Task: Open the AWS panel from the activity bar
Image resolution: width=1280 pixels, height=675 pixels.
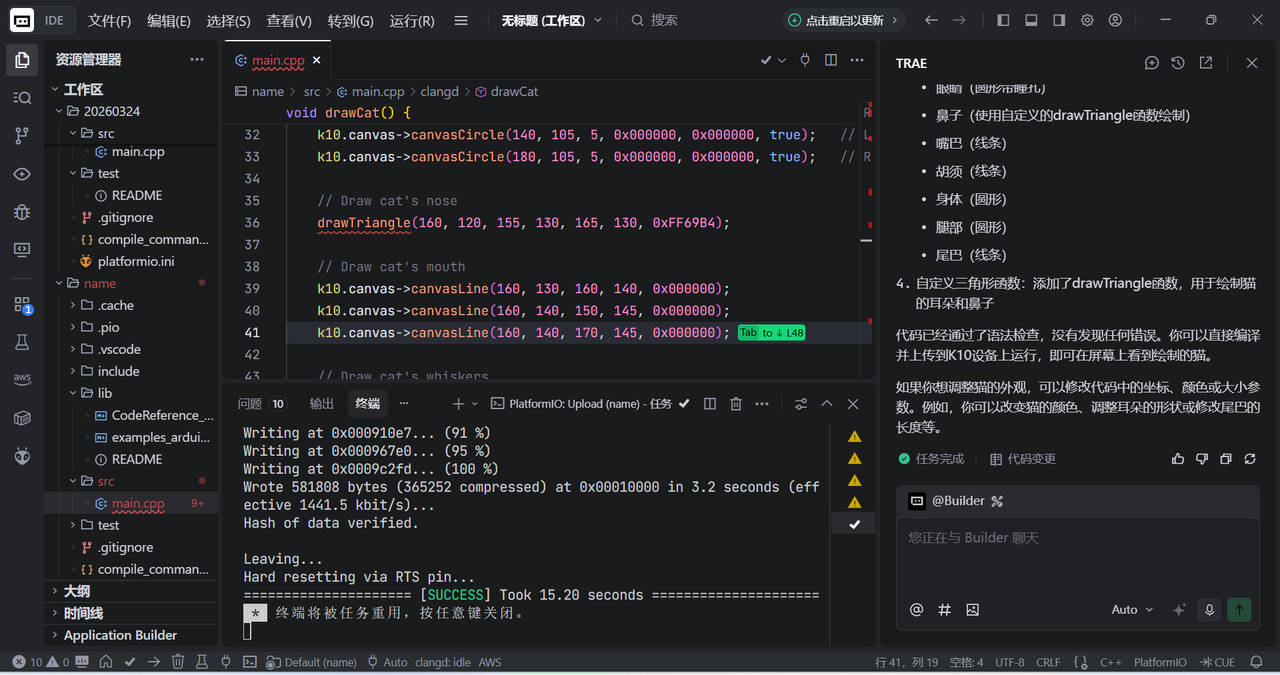Action: pyautogui.click(x=21, y=378)
